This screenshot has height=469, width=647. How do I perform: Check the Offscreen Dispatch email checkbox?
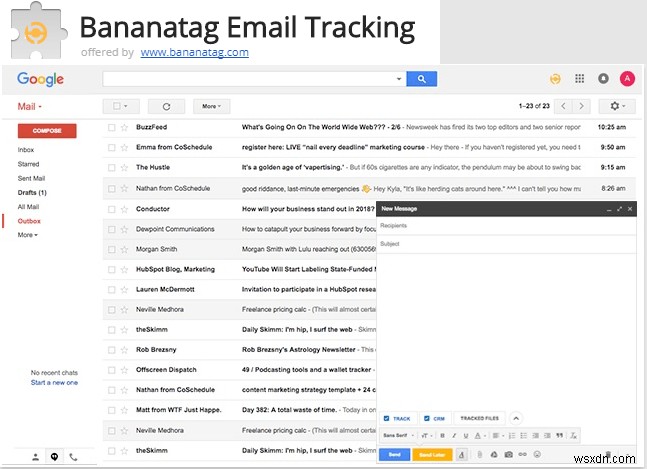(x=111, y=370)
